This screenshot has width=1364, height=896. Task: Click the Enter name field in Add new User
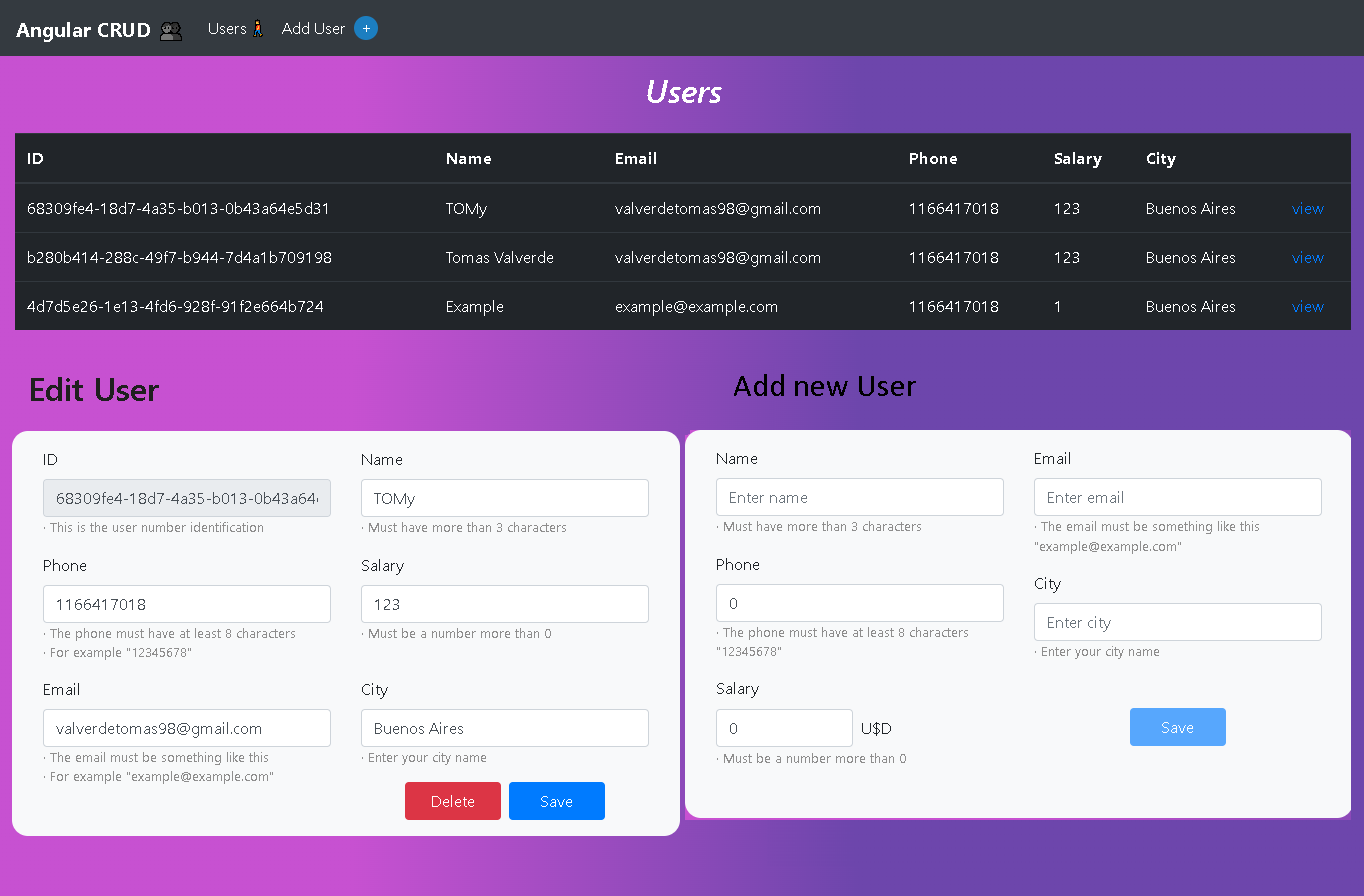[859, 497]
